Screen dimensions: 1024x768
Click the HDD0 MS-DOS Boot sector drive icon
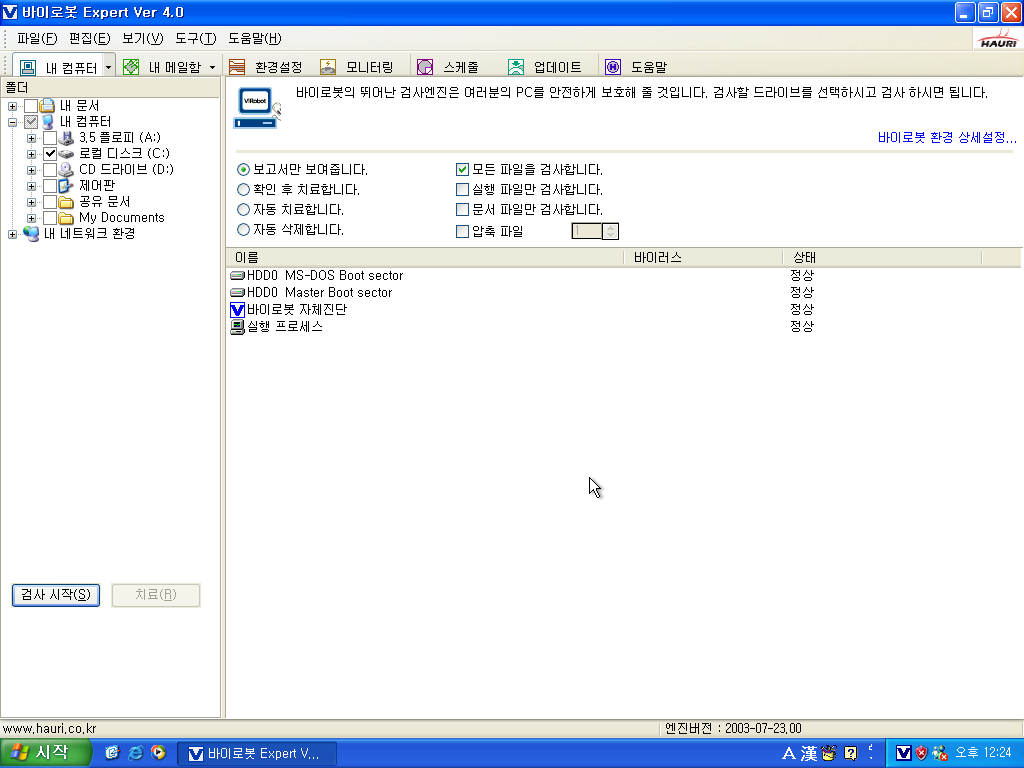(238, 276)
